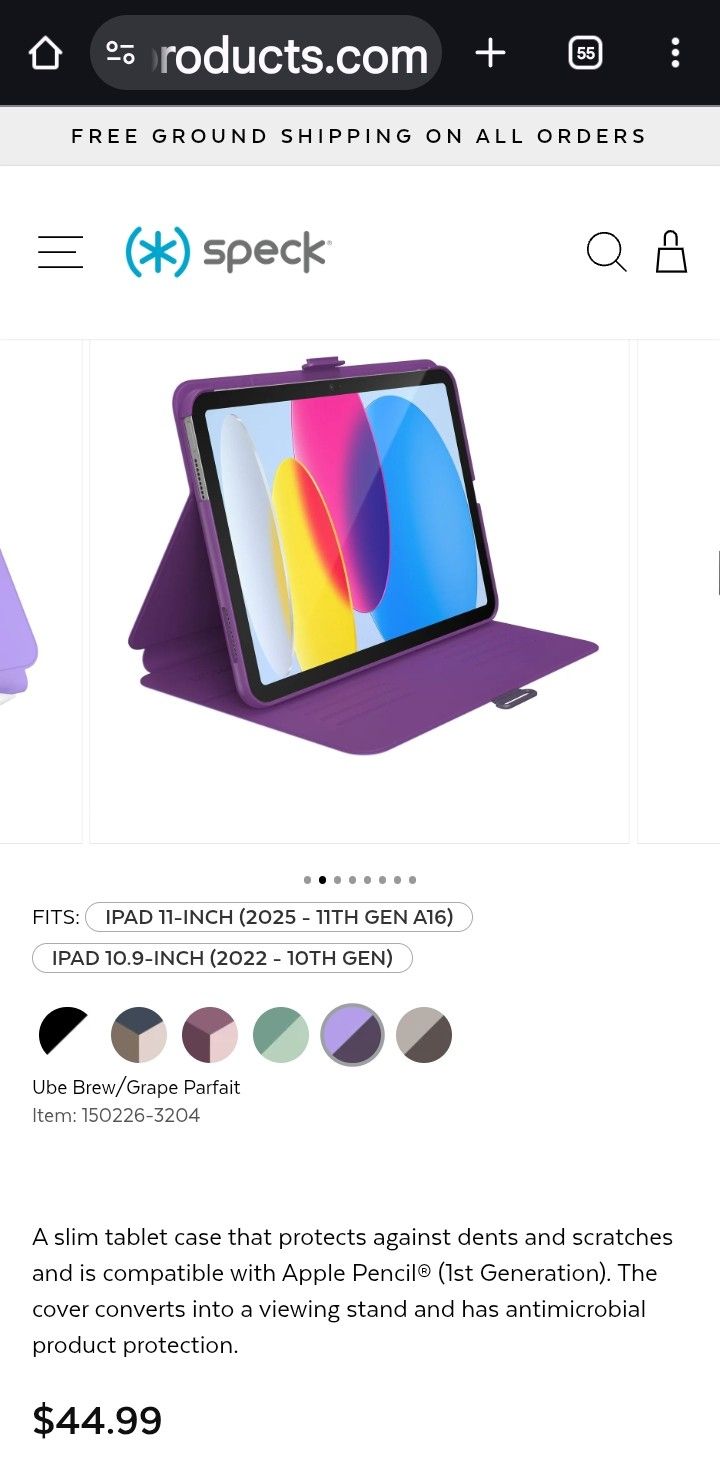Open a new browser tab with plus icon
Screen dimensions: 720x1466
pos(490,53)
